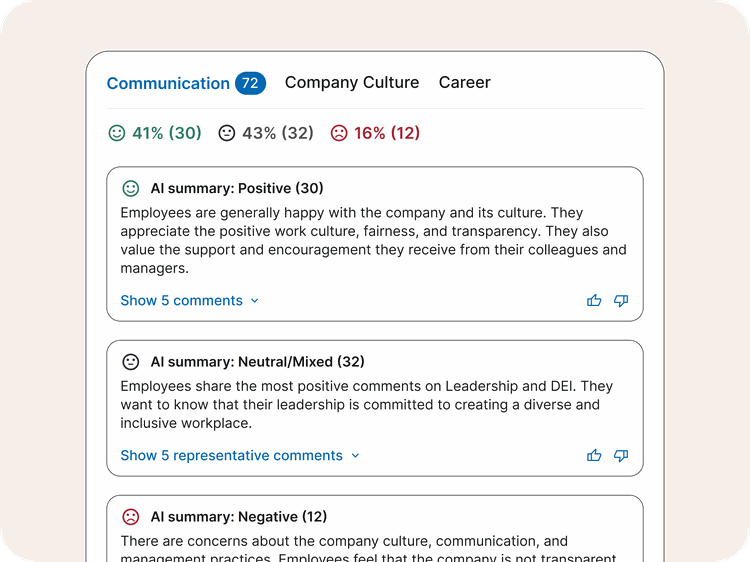This screenshot has height=562, width=750.
Task: Click neutral face icon in Neutral/Mixed card
Action: click(x=131, y=362)
